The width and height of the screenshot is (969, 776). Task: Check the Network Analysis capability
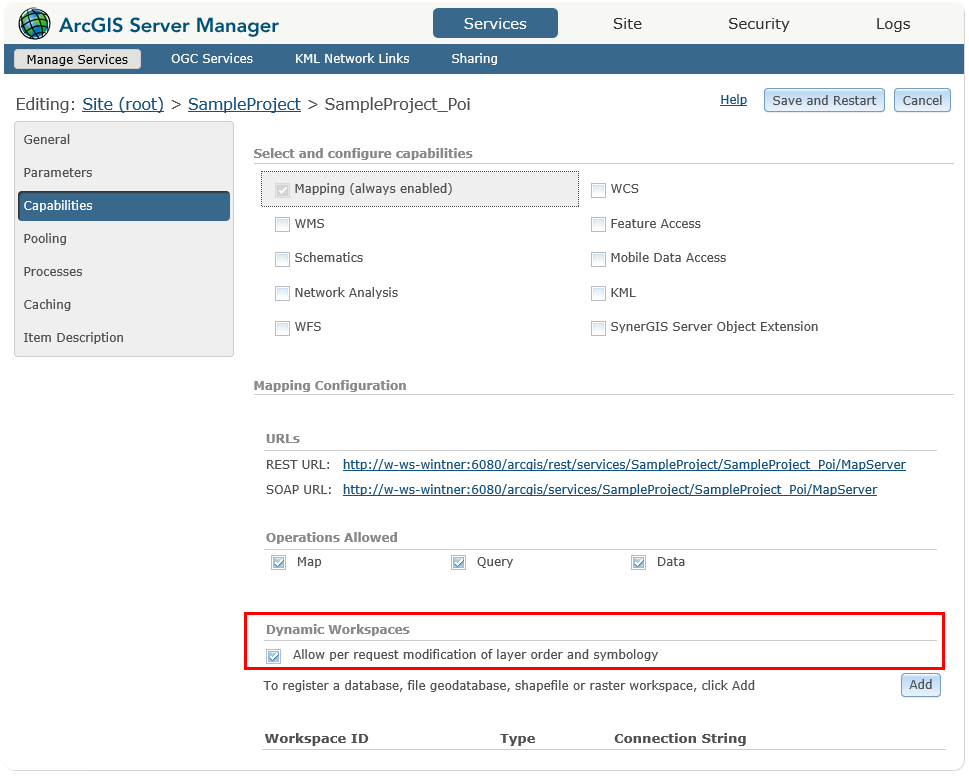(282, 293)
